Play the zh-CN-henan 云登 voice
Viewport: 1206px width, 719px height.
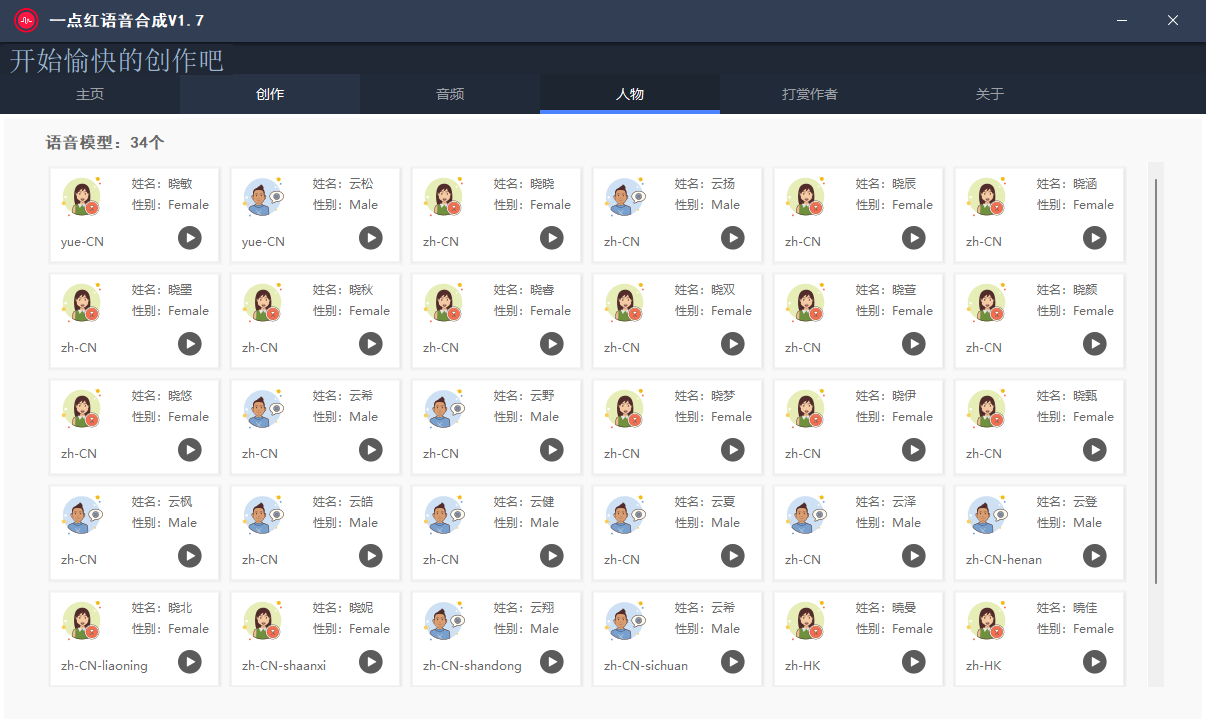point(1095,556)
